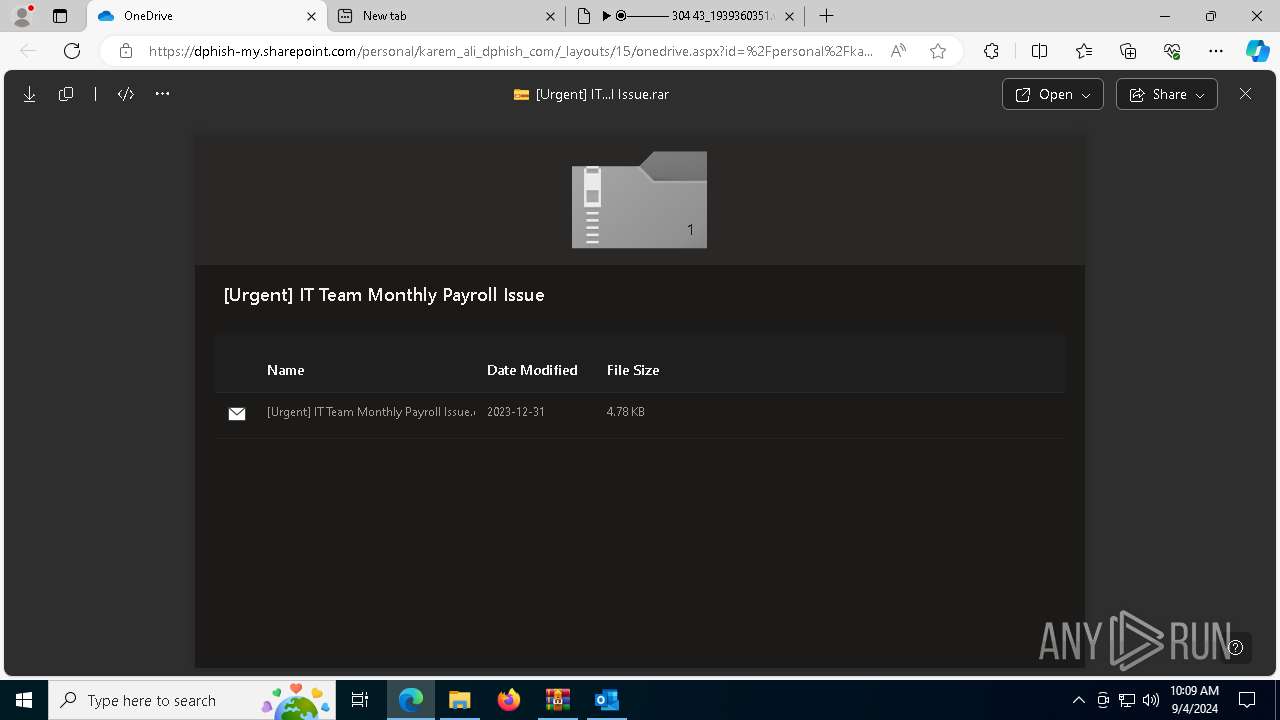Open the embed code icon

click(126, 94)
